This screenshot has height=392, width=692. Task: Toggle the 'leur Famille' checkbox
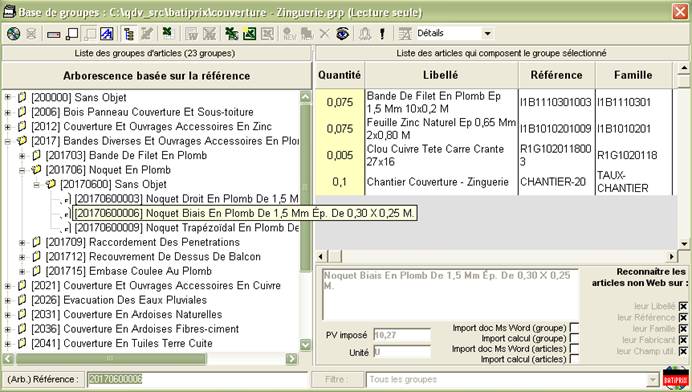[x=683, y=329]
